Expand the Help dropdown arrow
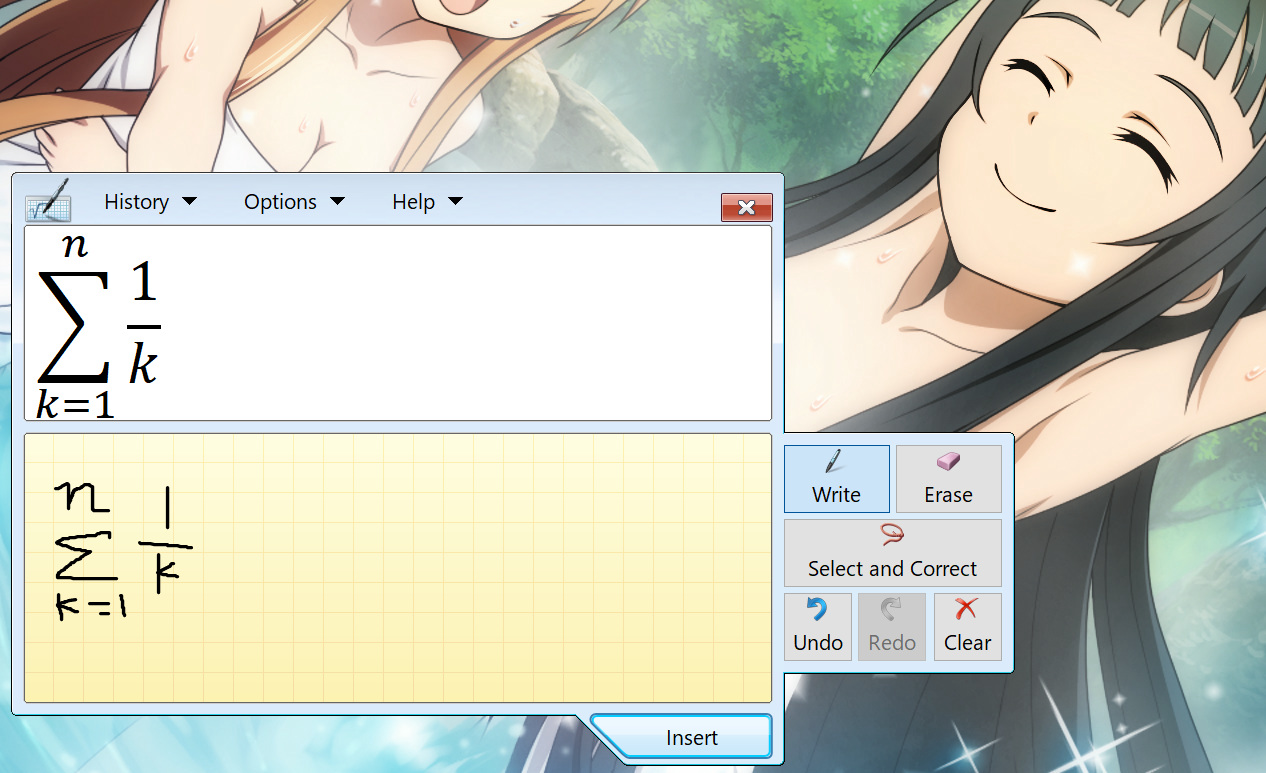Screen dimensions: 1266x773 pos(455,202)
